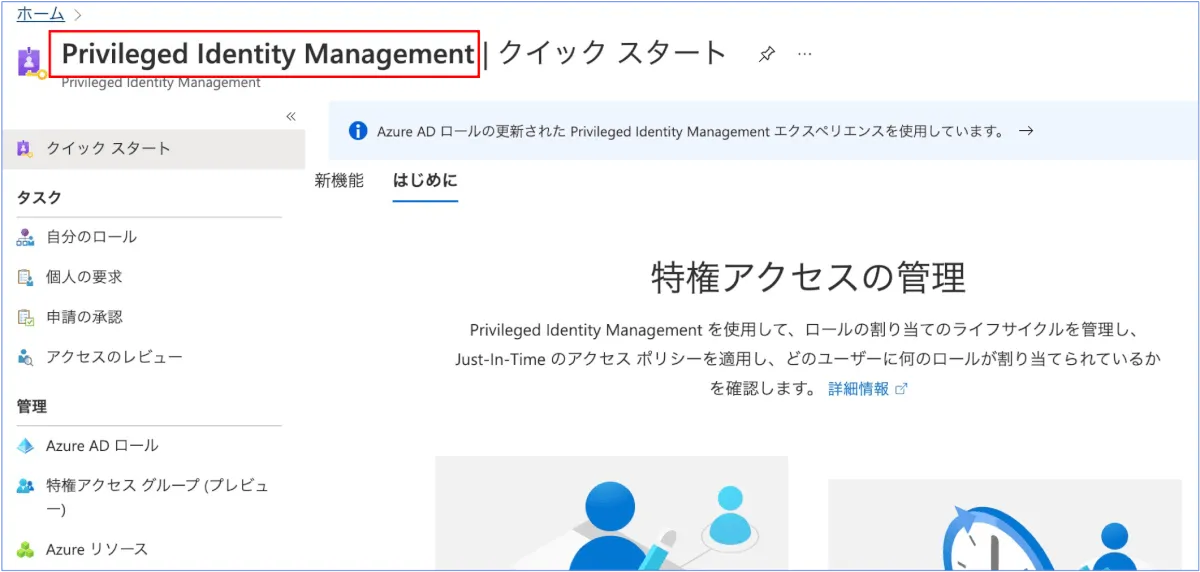The height and width of the screenshot is (572, 1200).
Task: Open アクセスのレビュー in the sidebar
Action: (x=114, y=357)
